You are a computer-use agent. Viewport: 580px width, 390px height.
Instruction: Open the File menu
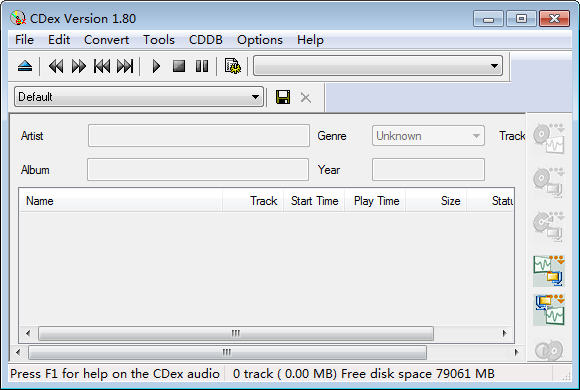click(24, 40)
